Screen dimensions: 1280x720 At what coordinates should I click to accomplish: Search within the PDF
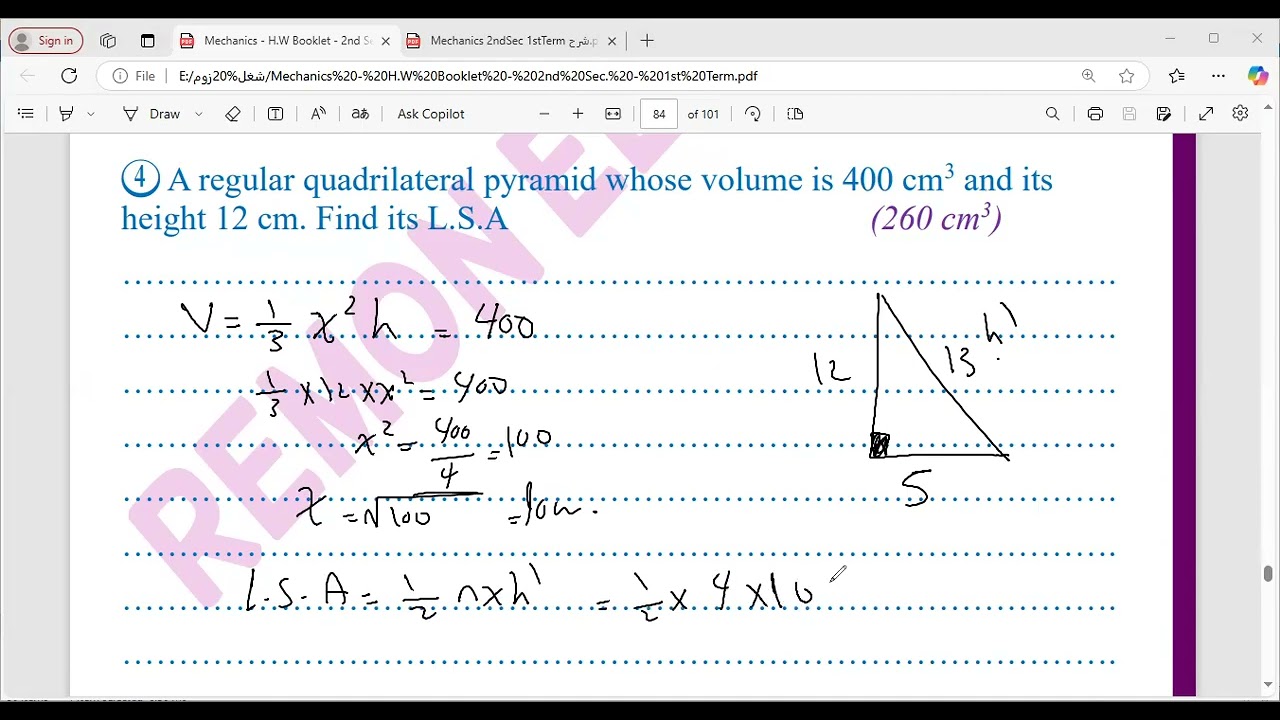(x=1052, y=114)
